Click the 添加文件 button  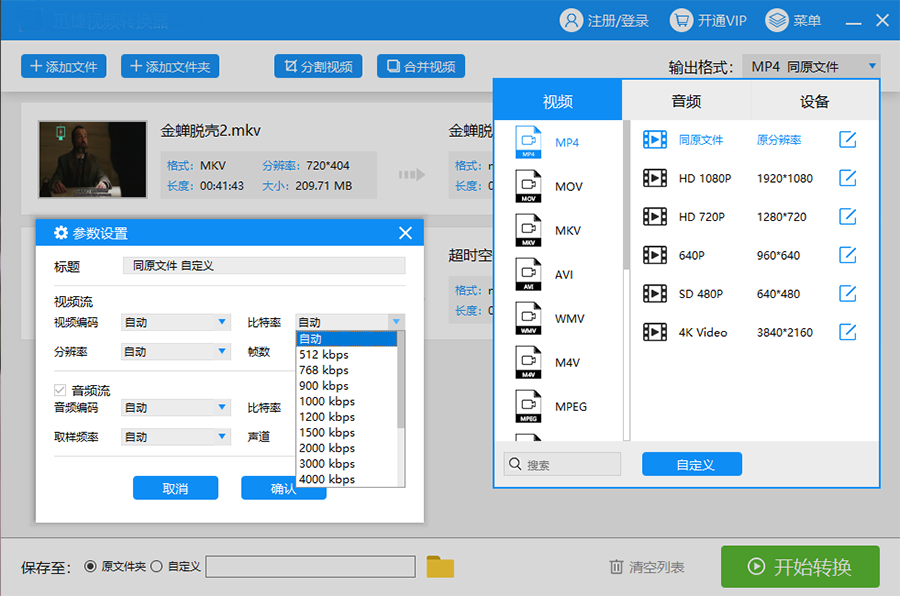tap(64, 66)
